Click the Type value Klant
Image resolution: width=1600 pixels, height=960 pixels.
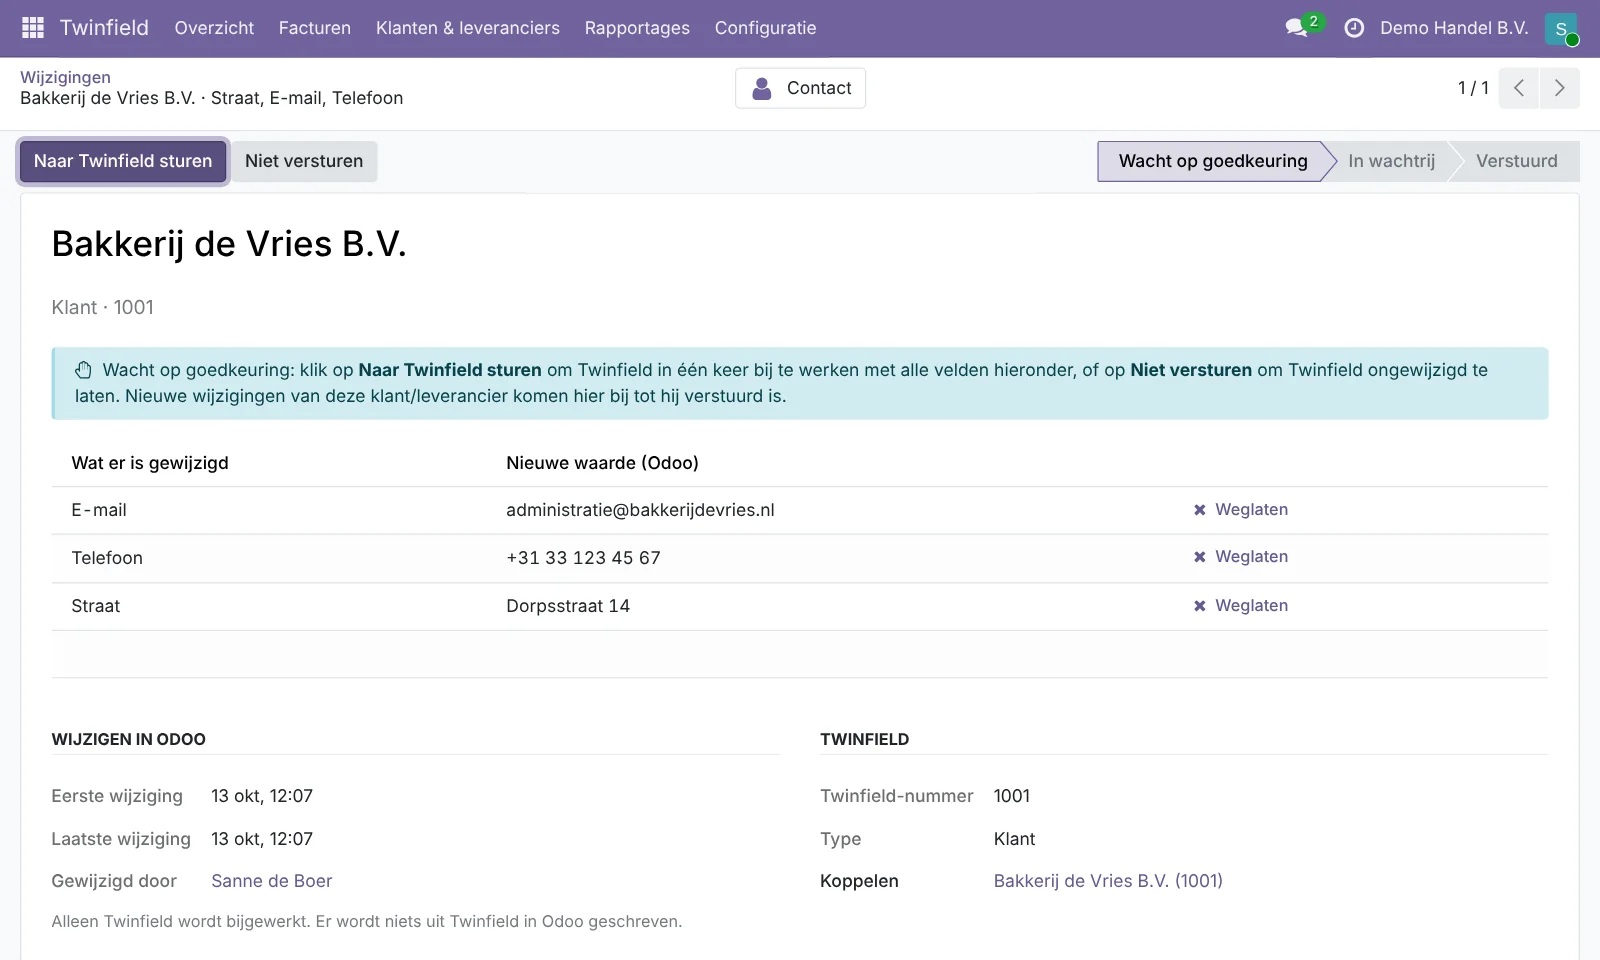click(1014, 839)
